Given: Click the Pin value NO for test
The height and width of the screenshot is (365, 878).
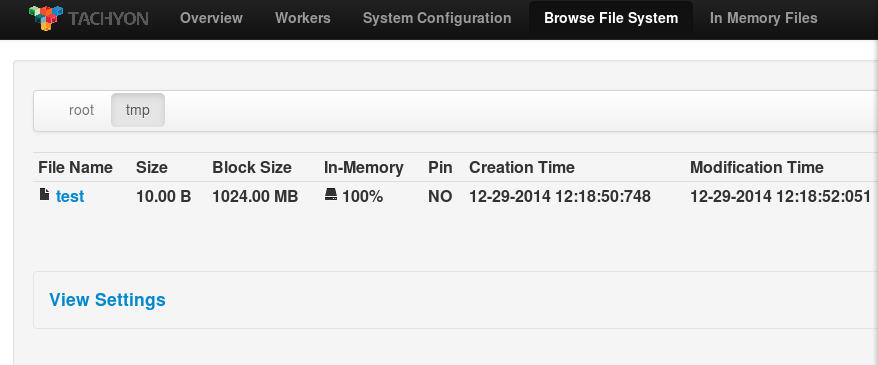Looking at the screenshot, I should coord(440,196).
